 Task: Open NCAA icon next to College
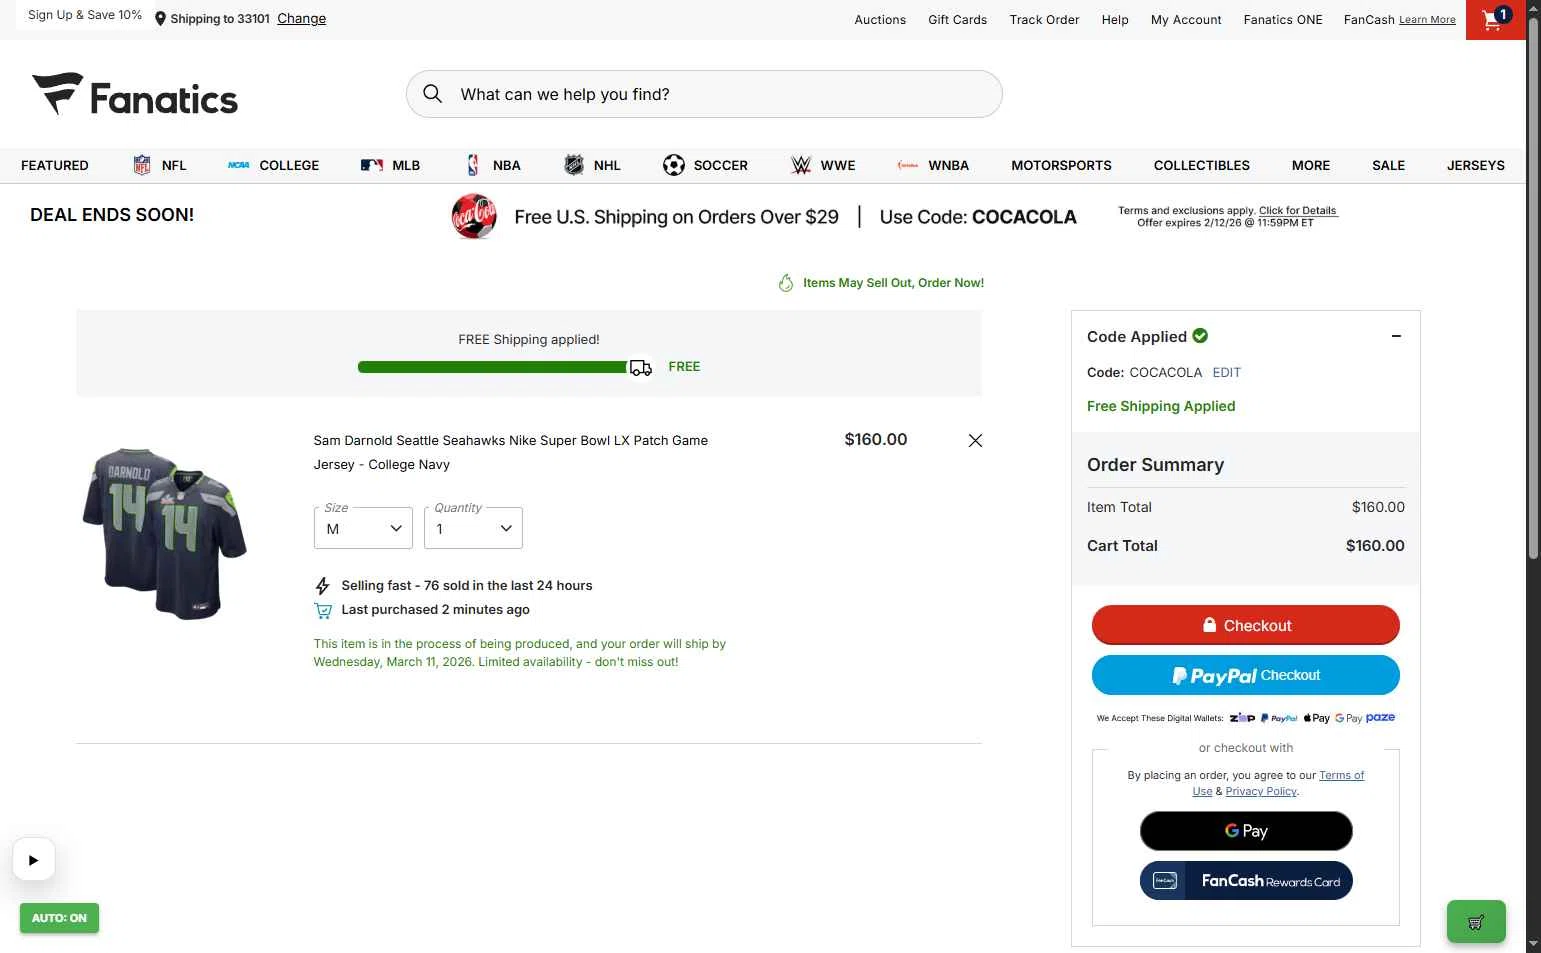coord(238,165)
